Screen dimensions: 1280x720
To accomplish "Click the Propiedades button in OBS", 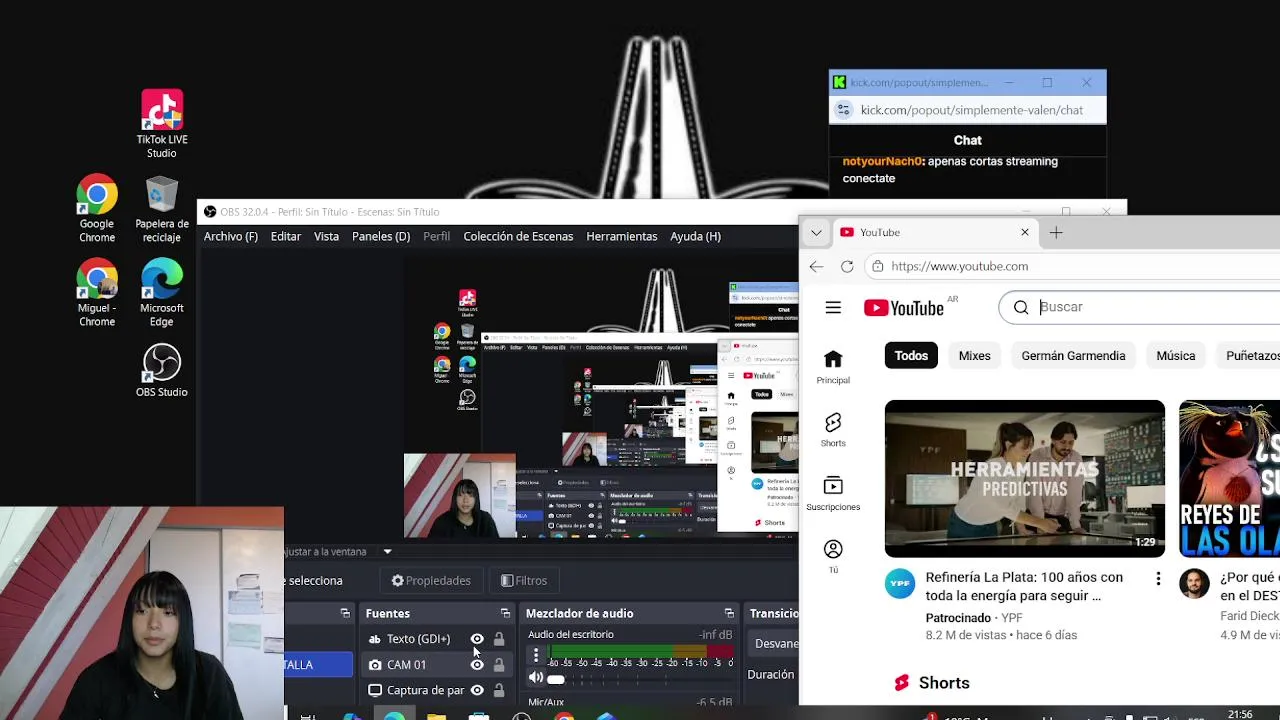I will tap(431, 580).
